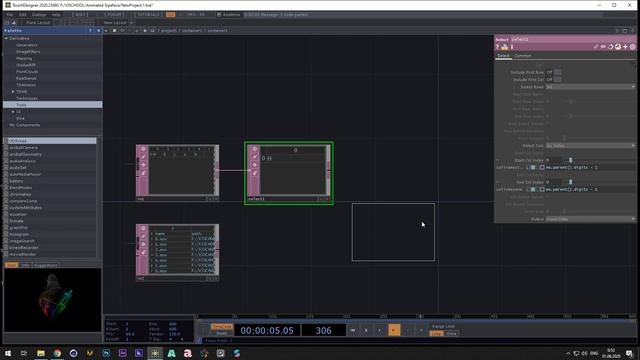The height and width of the screenshot is (360, 640).
Task: Select Techniques in palette tree
Action: coord(27,98)
